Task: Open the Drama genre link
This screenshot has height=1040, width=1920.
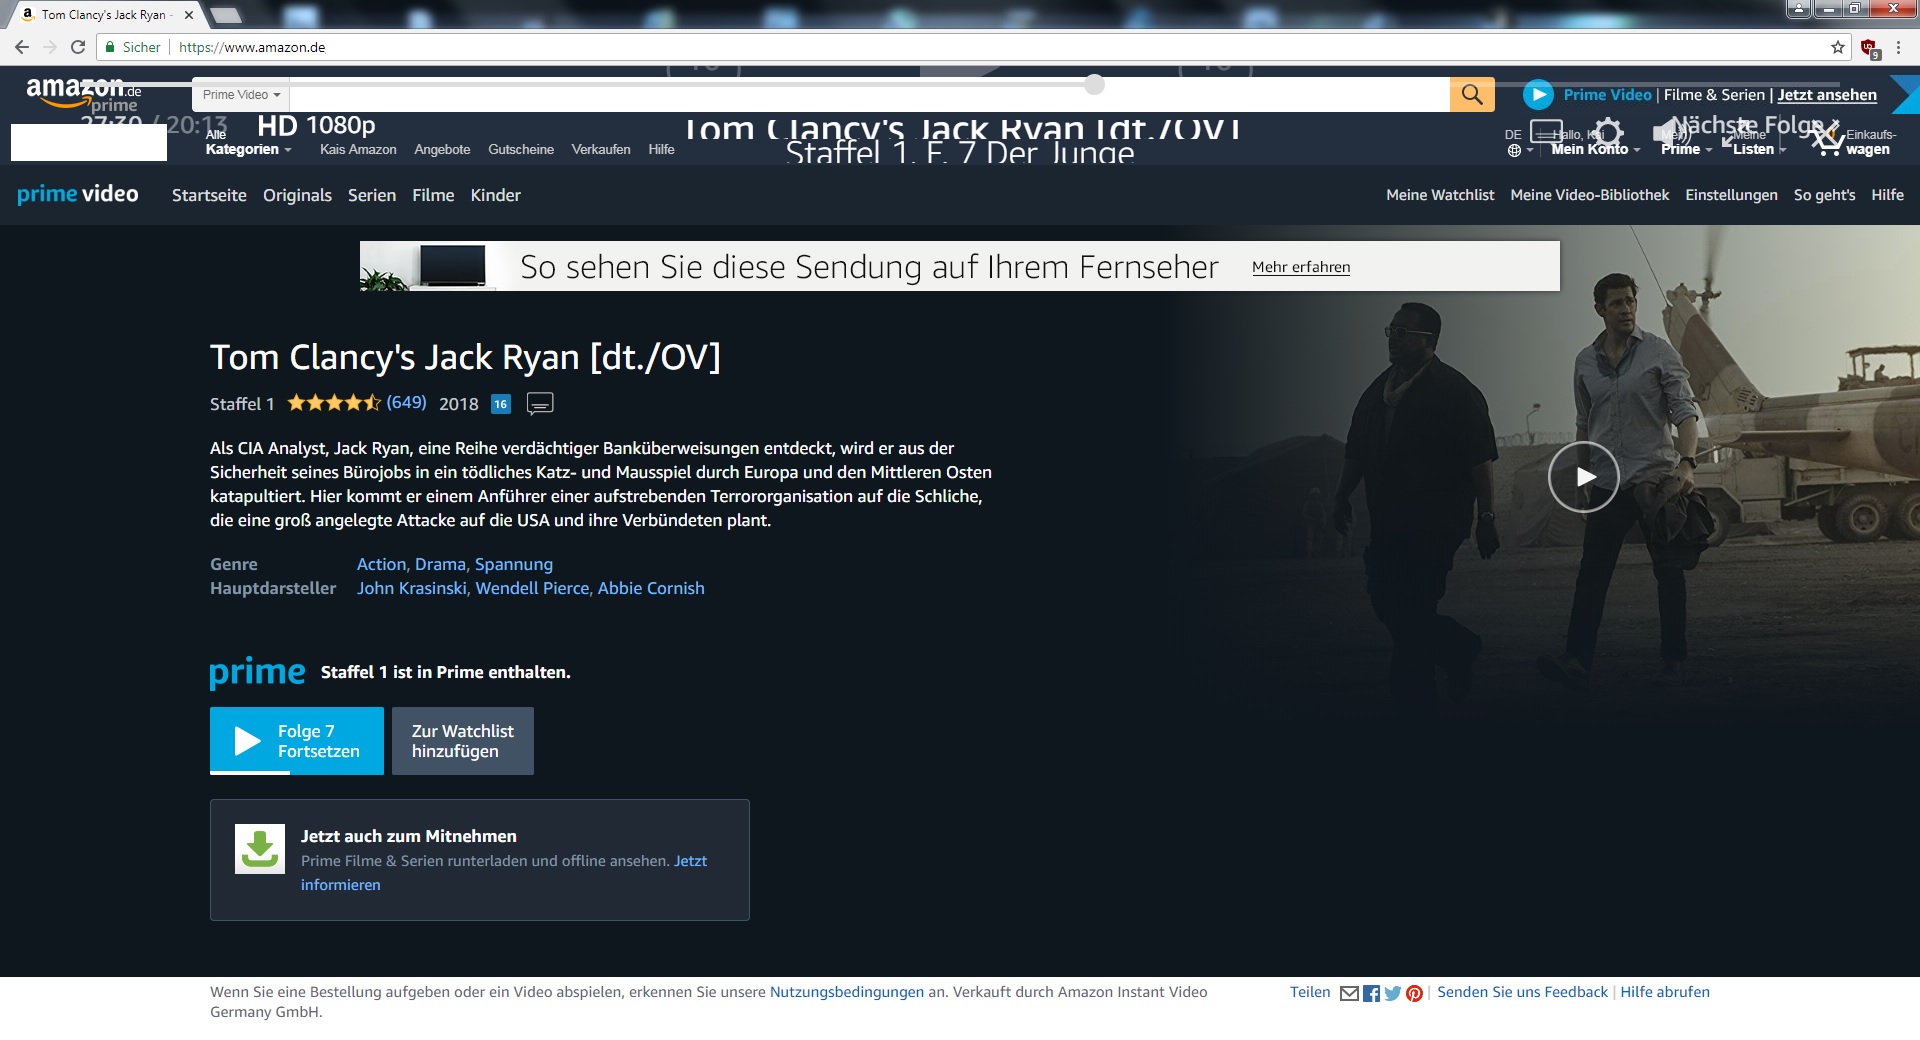Action: pos(440,564)
